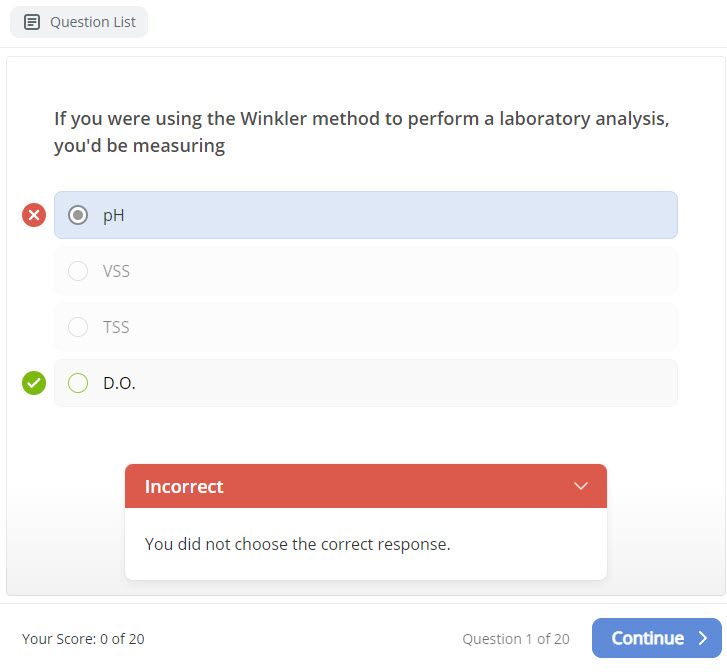
Task: Click the green checkmark correct-answer icon
Action: 34,383
